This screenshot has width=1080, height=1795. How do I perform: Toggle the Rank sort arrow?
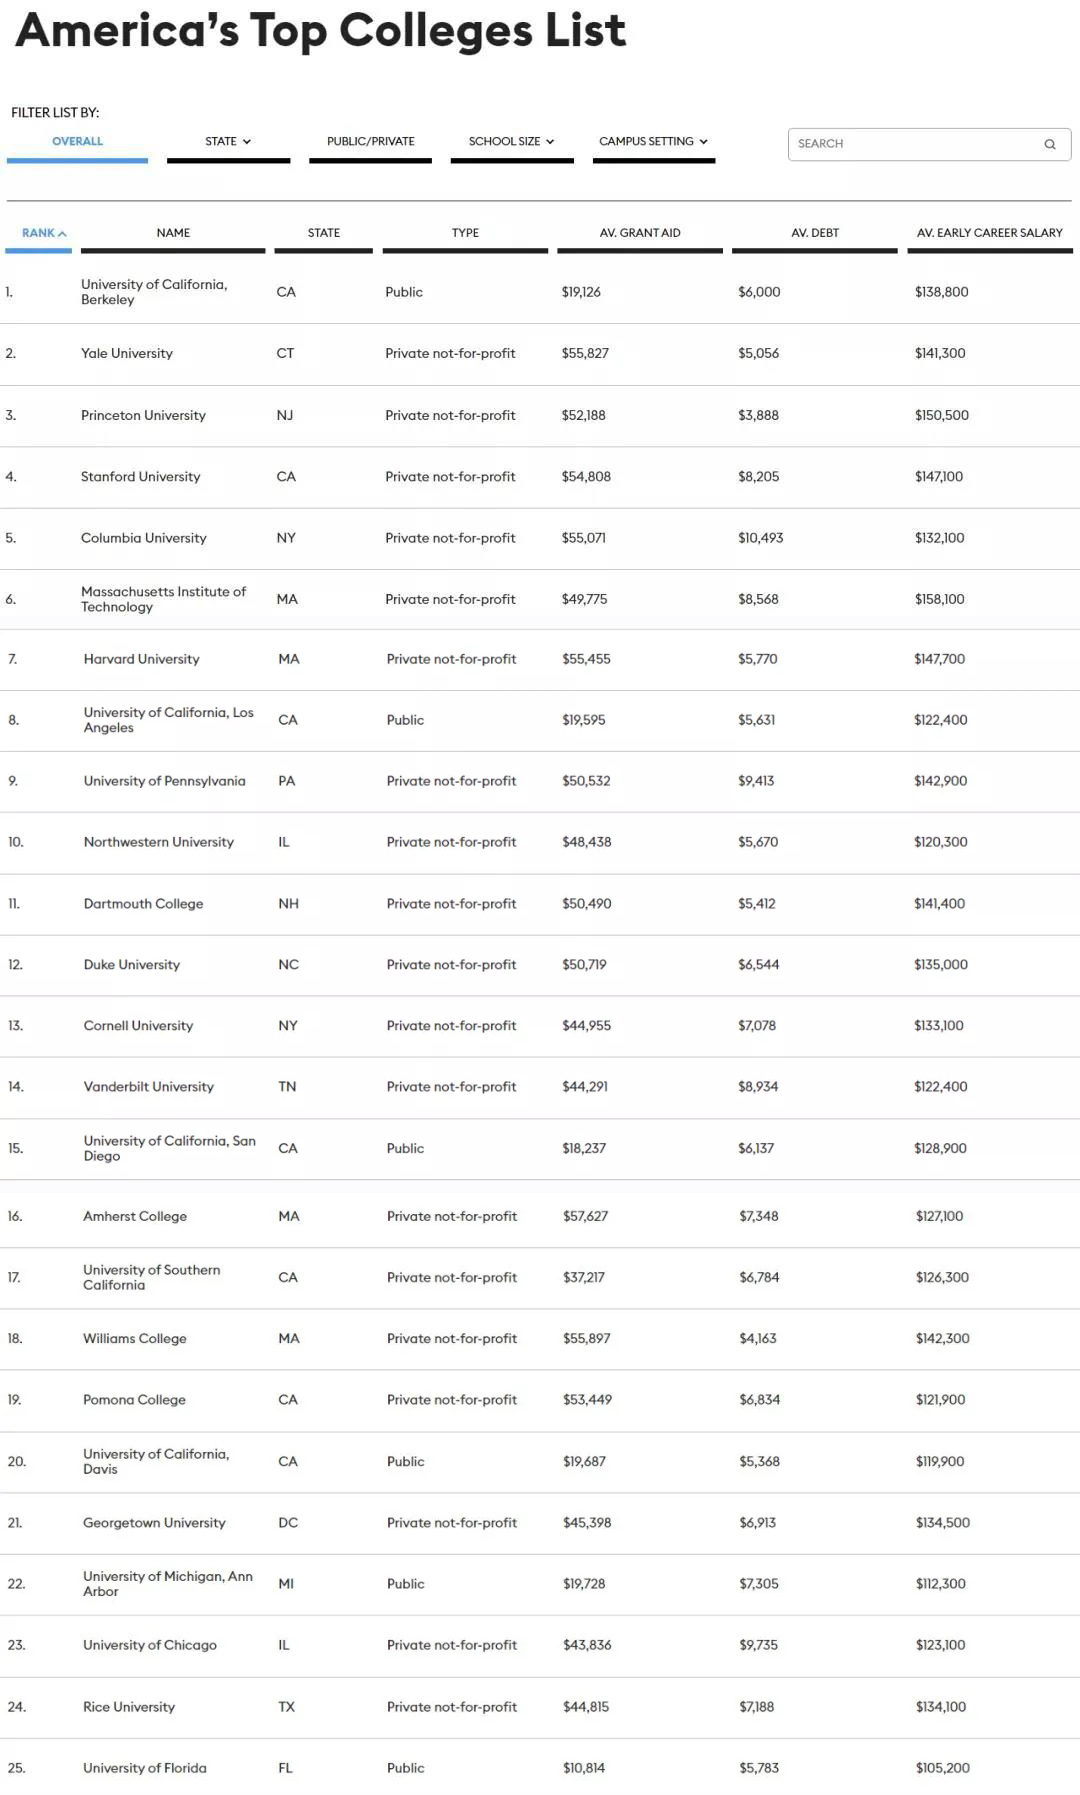[62, 234]
